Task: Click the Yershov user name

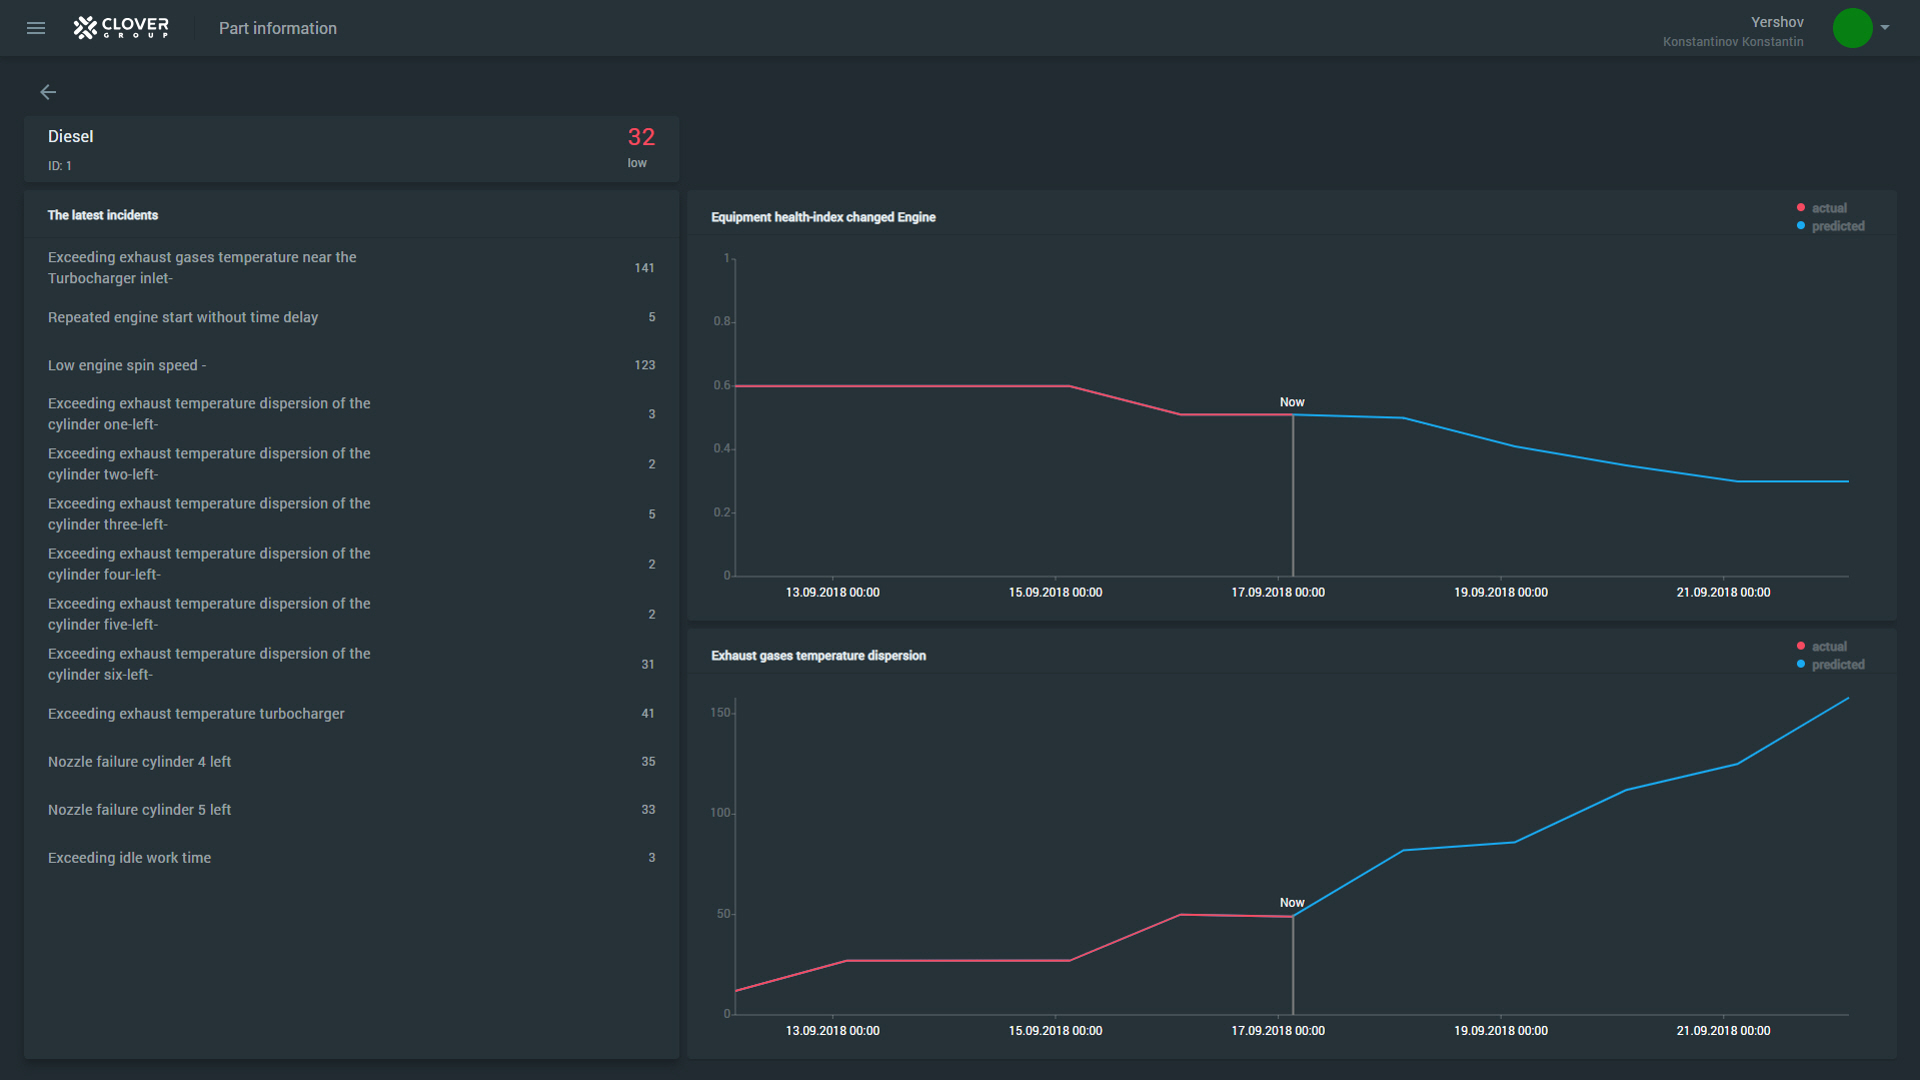Action: click(1777, 22)
